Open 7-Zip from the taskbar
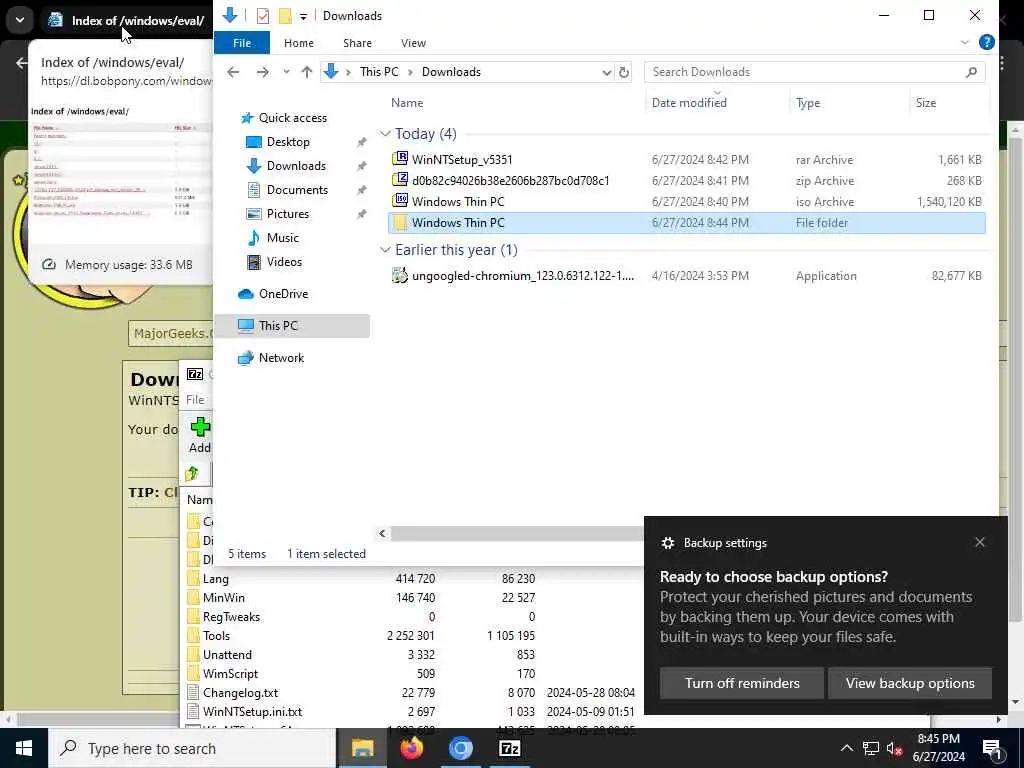 click(x=509, y=748)
